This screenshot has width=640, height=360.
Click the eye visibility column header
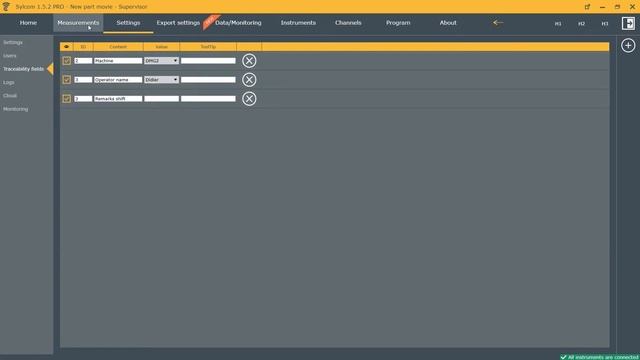[67, 47]
